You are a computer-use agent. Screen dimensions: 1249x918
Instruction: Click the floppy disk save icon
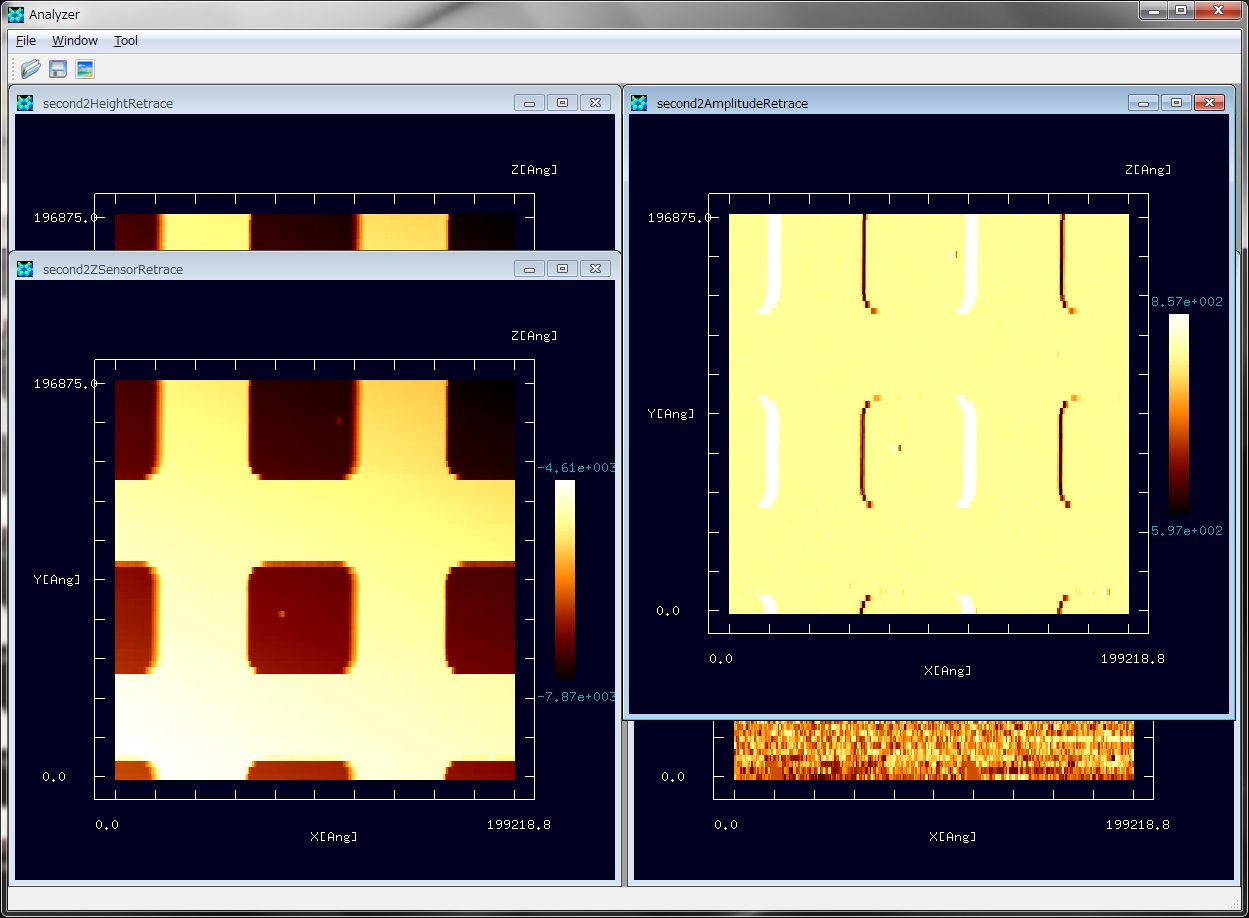tap(58, 69)
